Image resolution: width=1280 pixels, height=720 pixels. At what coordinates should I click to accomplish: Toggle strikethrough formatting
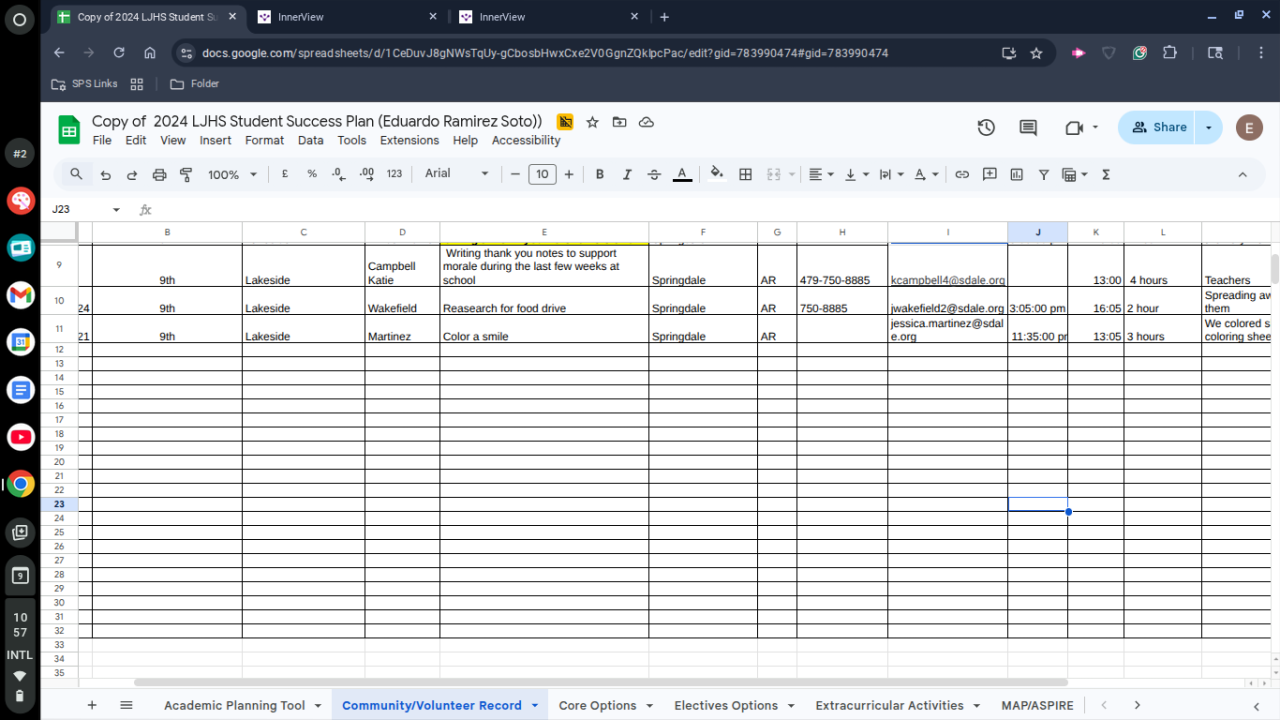click(x=654, y=174)
